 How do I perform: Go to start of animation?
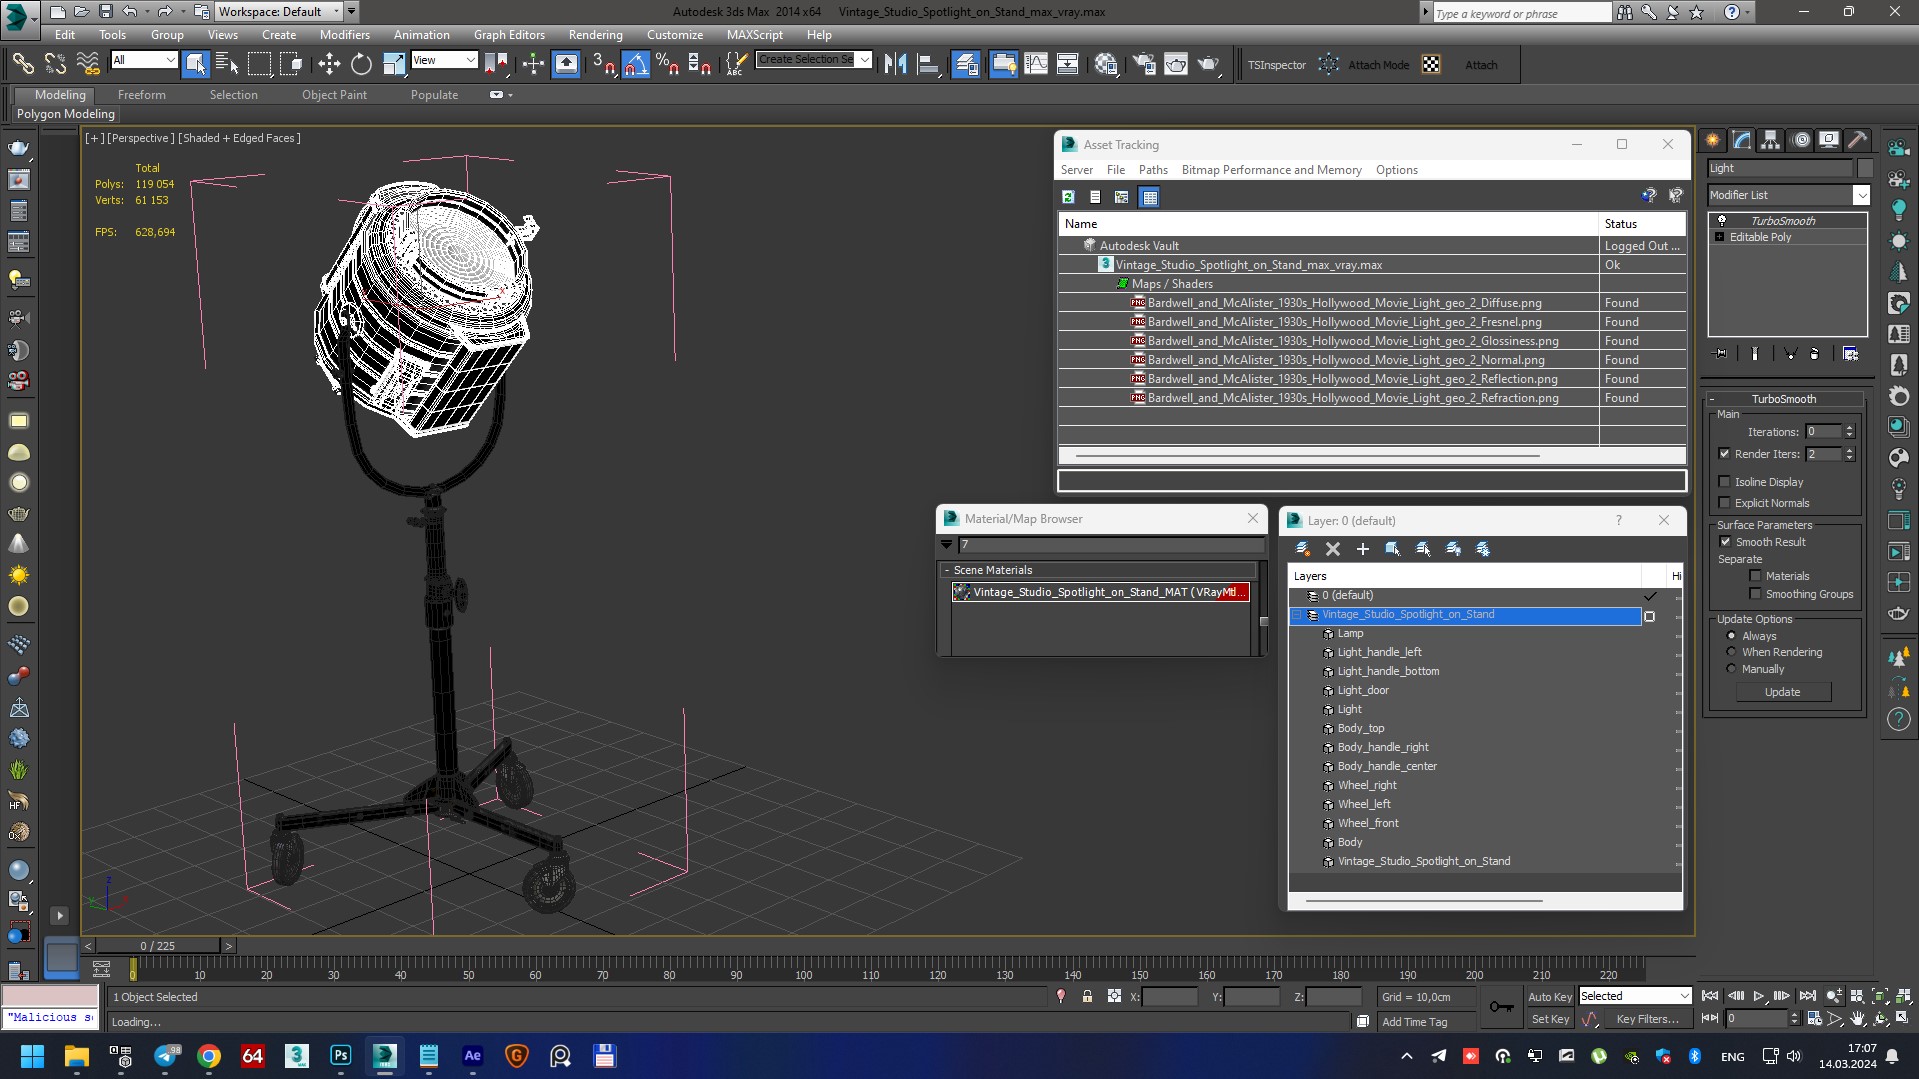coord(1711,996)
